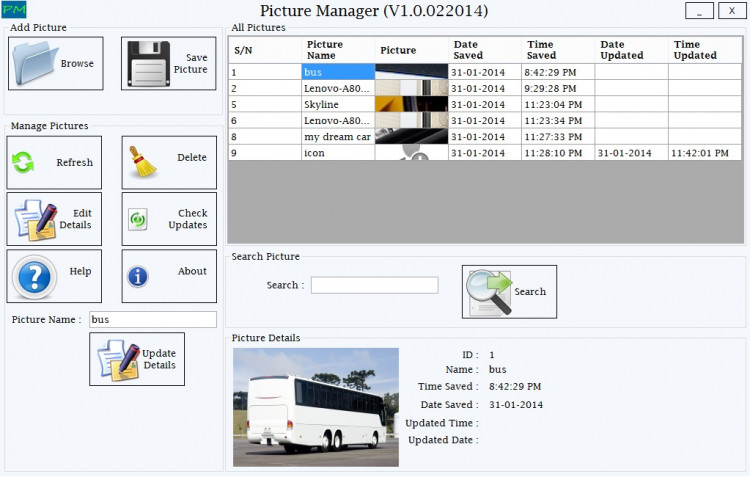Click the 11:23:04 PM time cell
This screenshot has height=477, width=750.
[558, 104]
